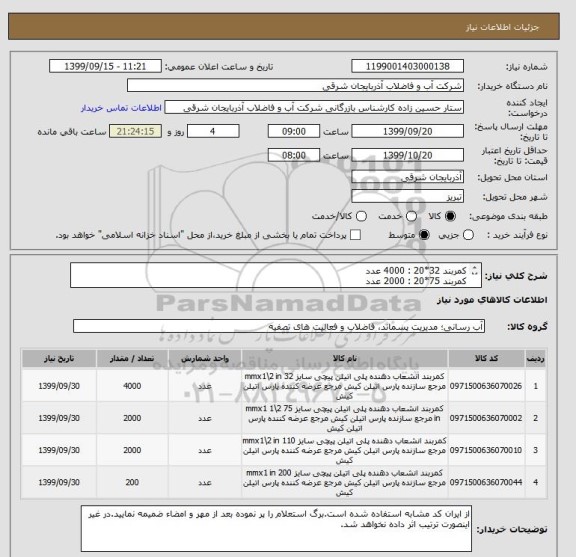
Task: Click the unit عدد in row 2
Action: pos(205,418)
